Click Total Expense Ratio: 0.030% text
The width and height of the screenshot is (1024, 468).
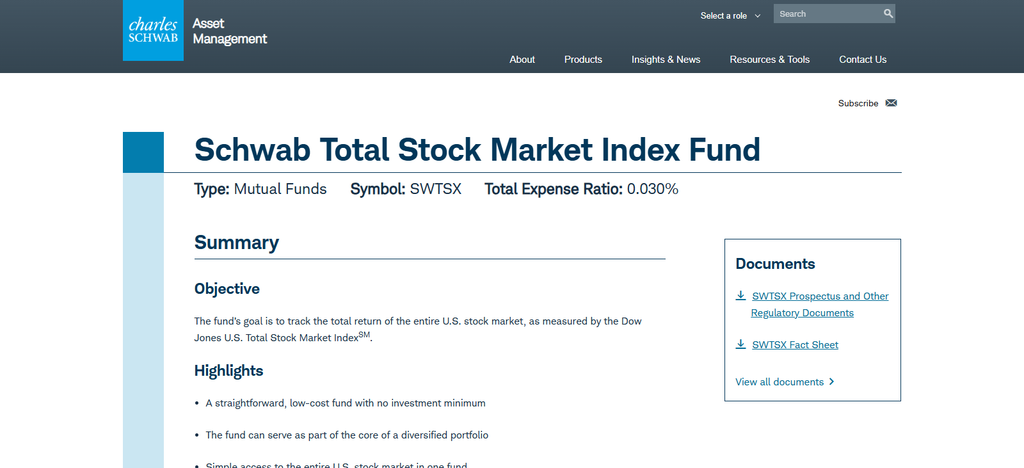pos(581,189)
